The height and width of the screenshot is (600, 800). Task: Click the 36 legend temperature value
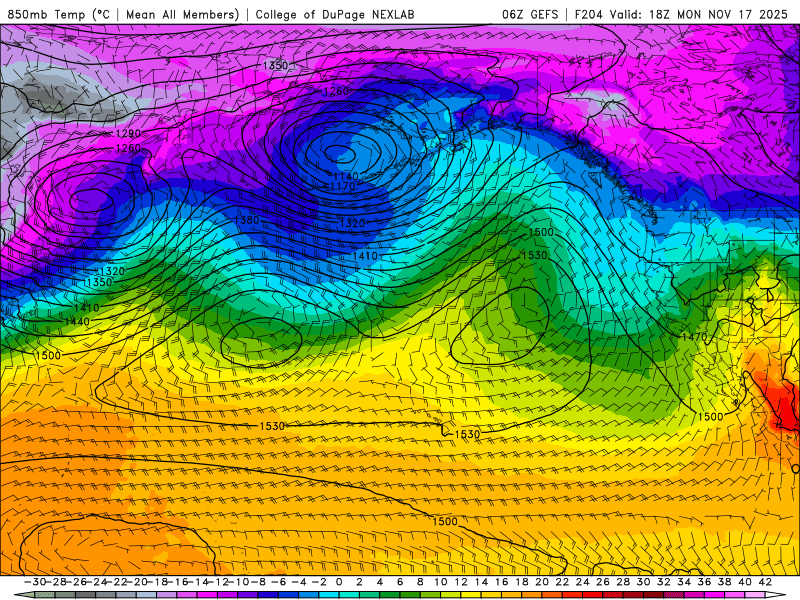705,582
